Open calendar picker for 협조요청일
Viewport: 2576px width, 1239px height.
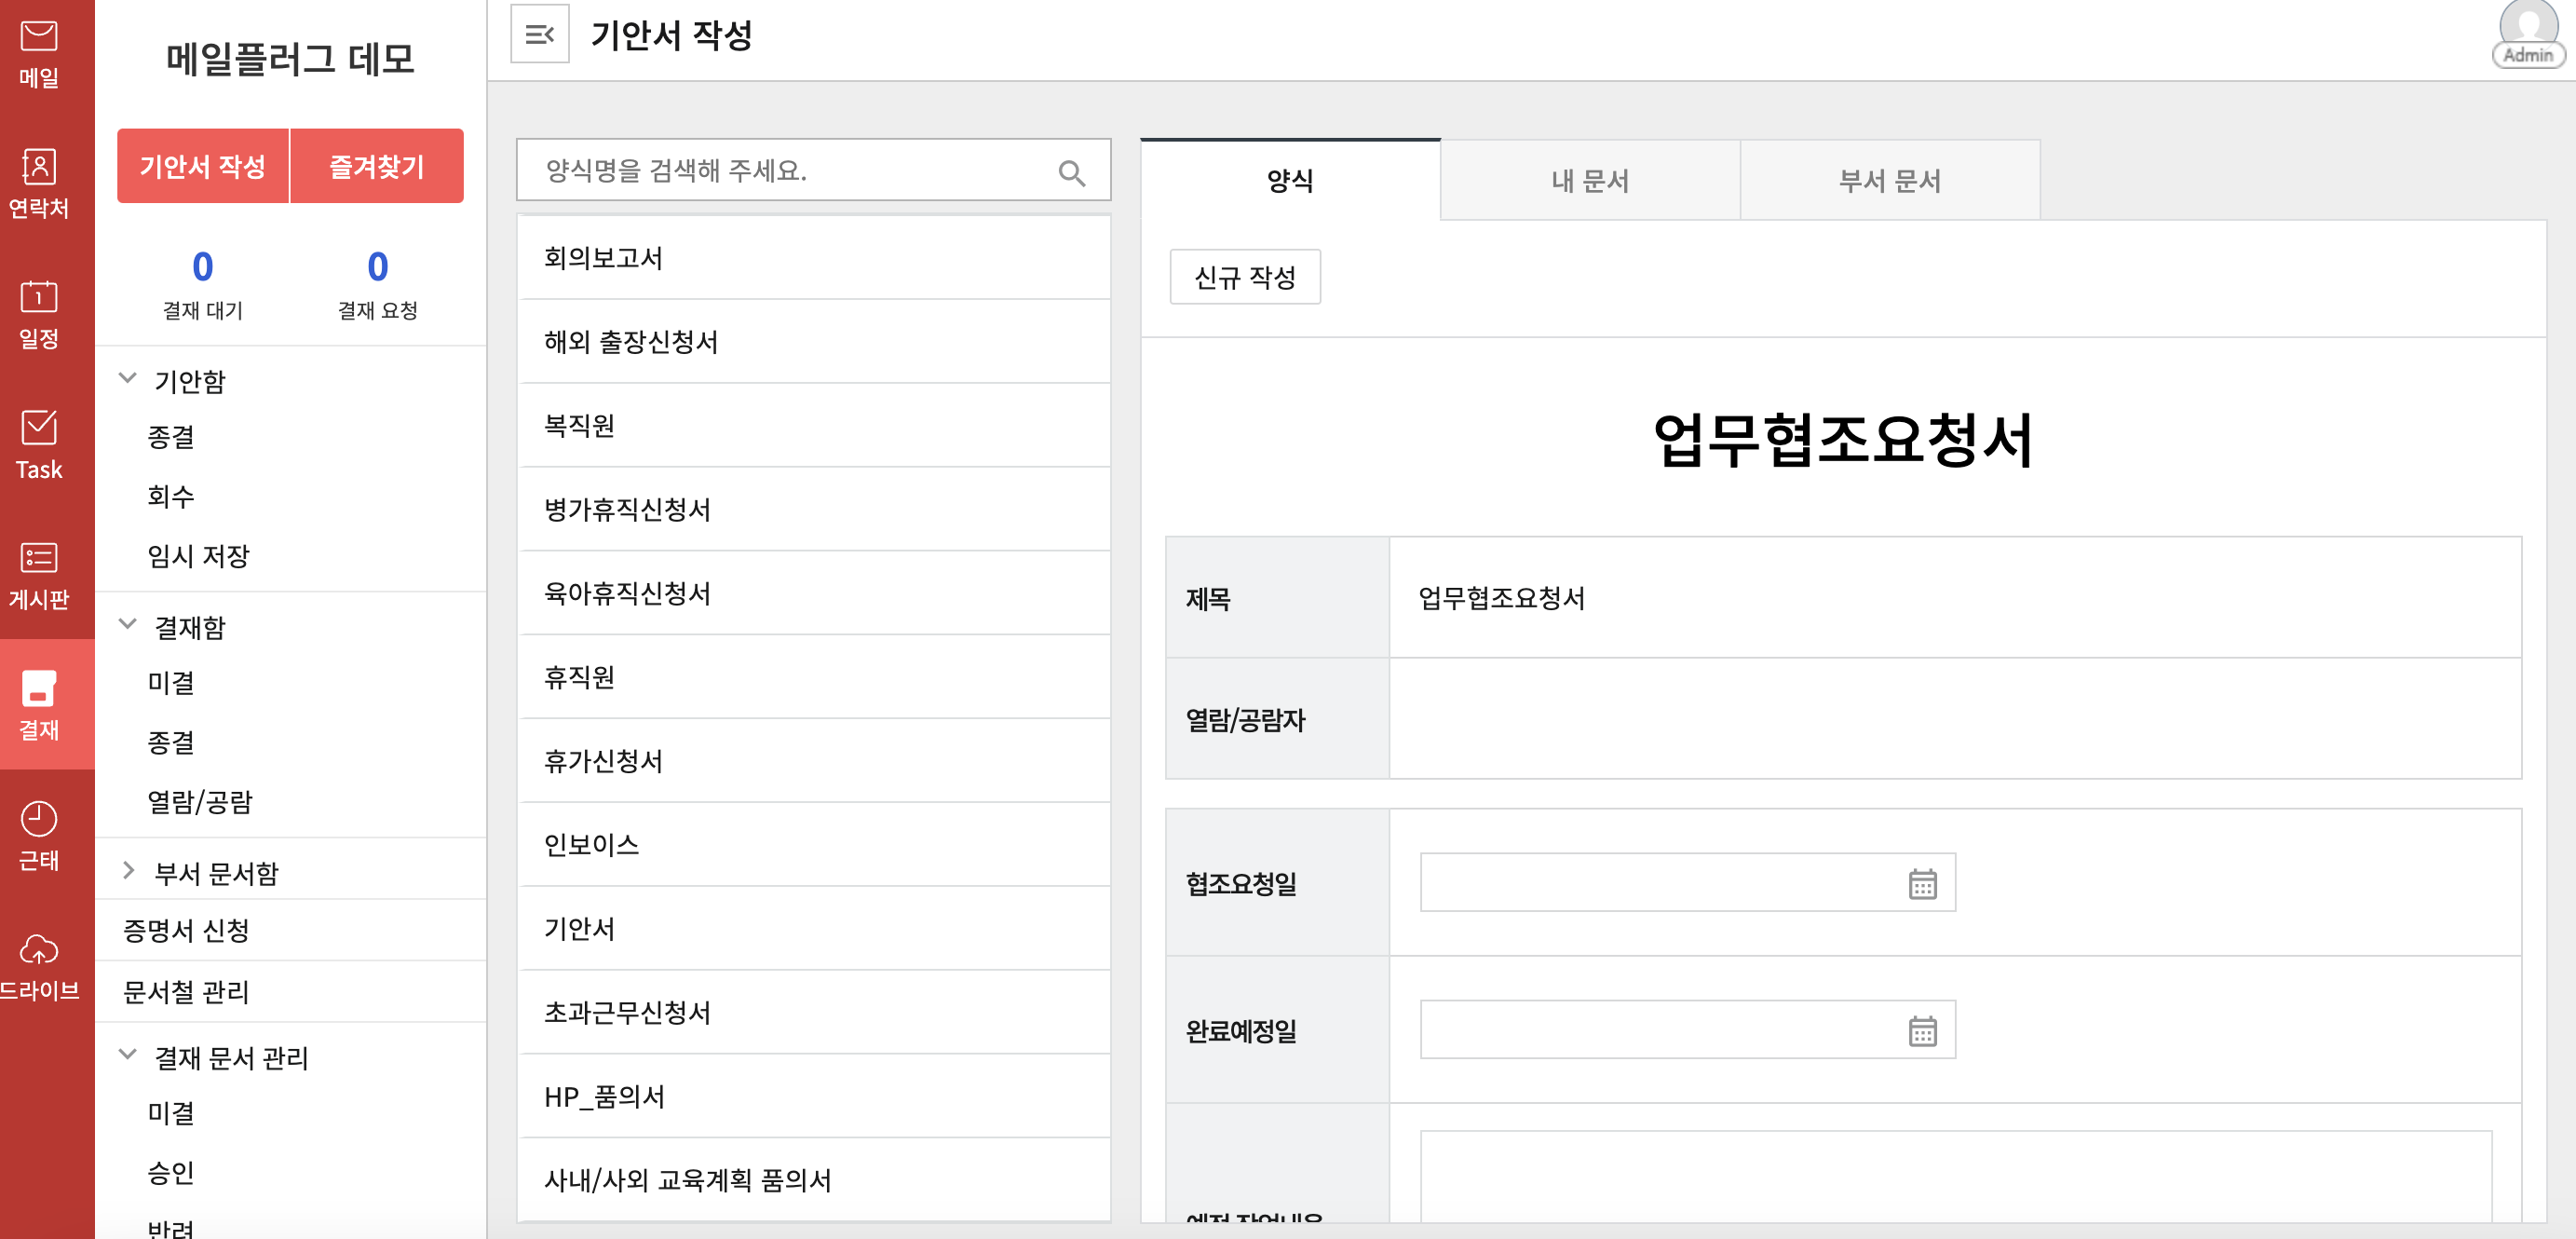pyautogui.click(x=1921, y=883)
